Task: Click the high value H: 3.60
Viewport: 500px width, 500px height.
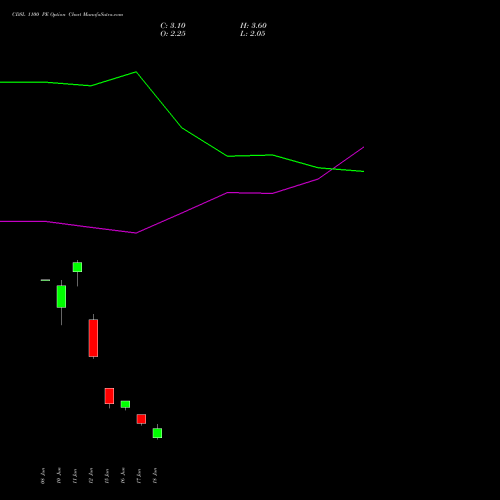Action: click(x=253, y=26)
